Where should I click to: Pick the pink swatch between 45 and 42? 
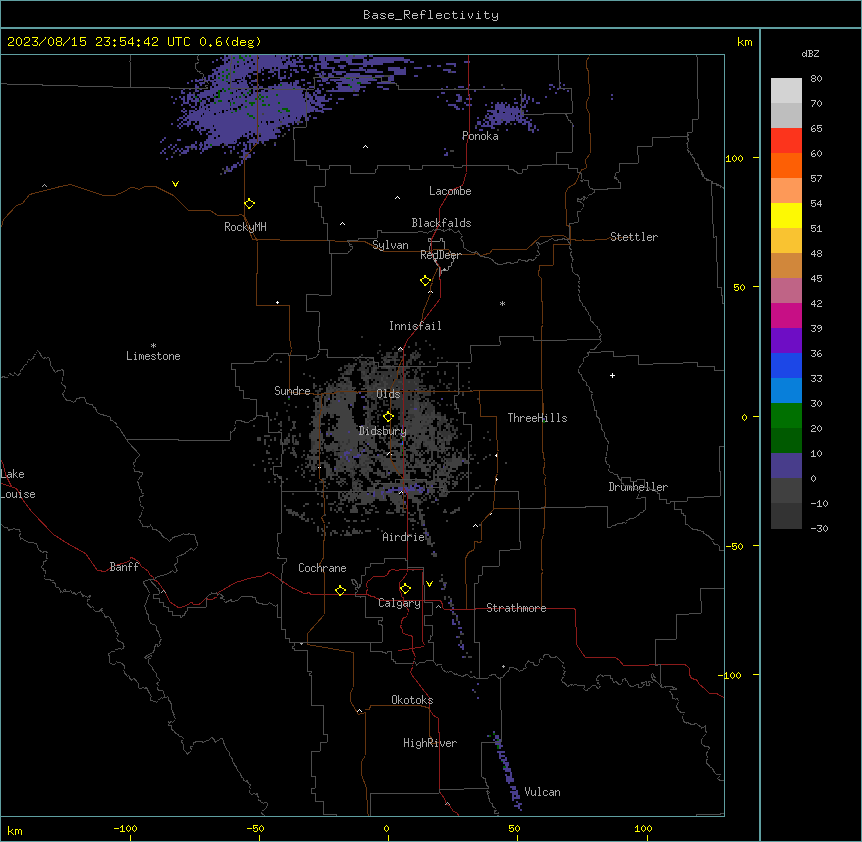[x=786, y=290]
